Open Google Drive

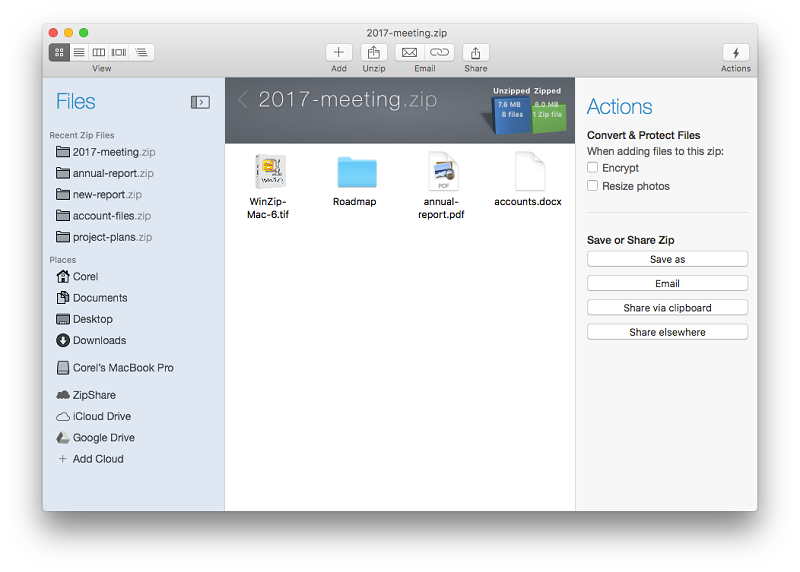pos(95,438)
